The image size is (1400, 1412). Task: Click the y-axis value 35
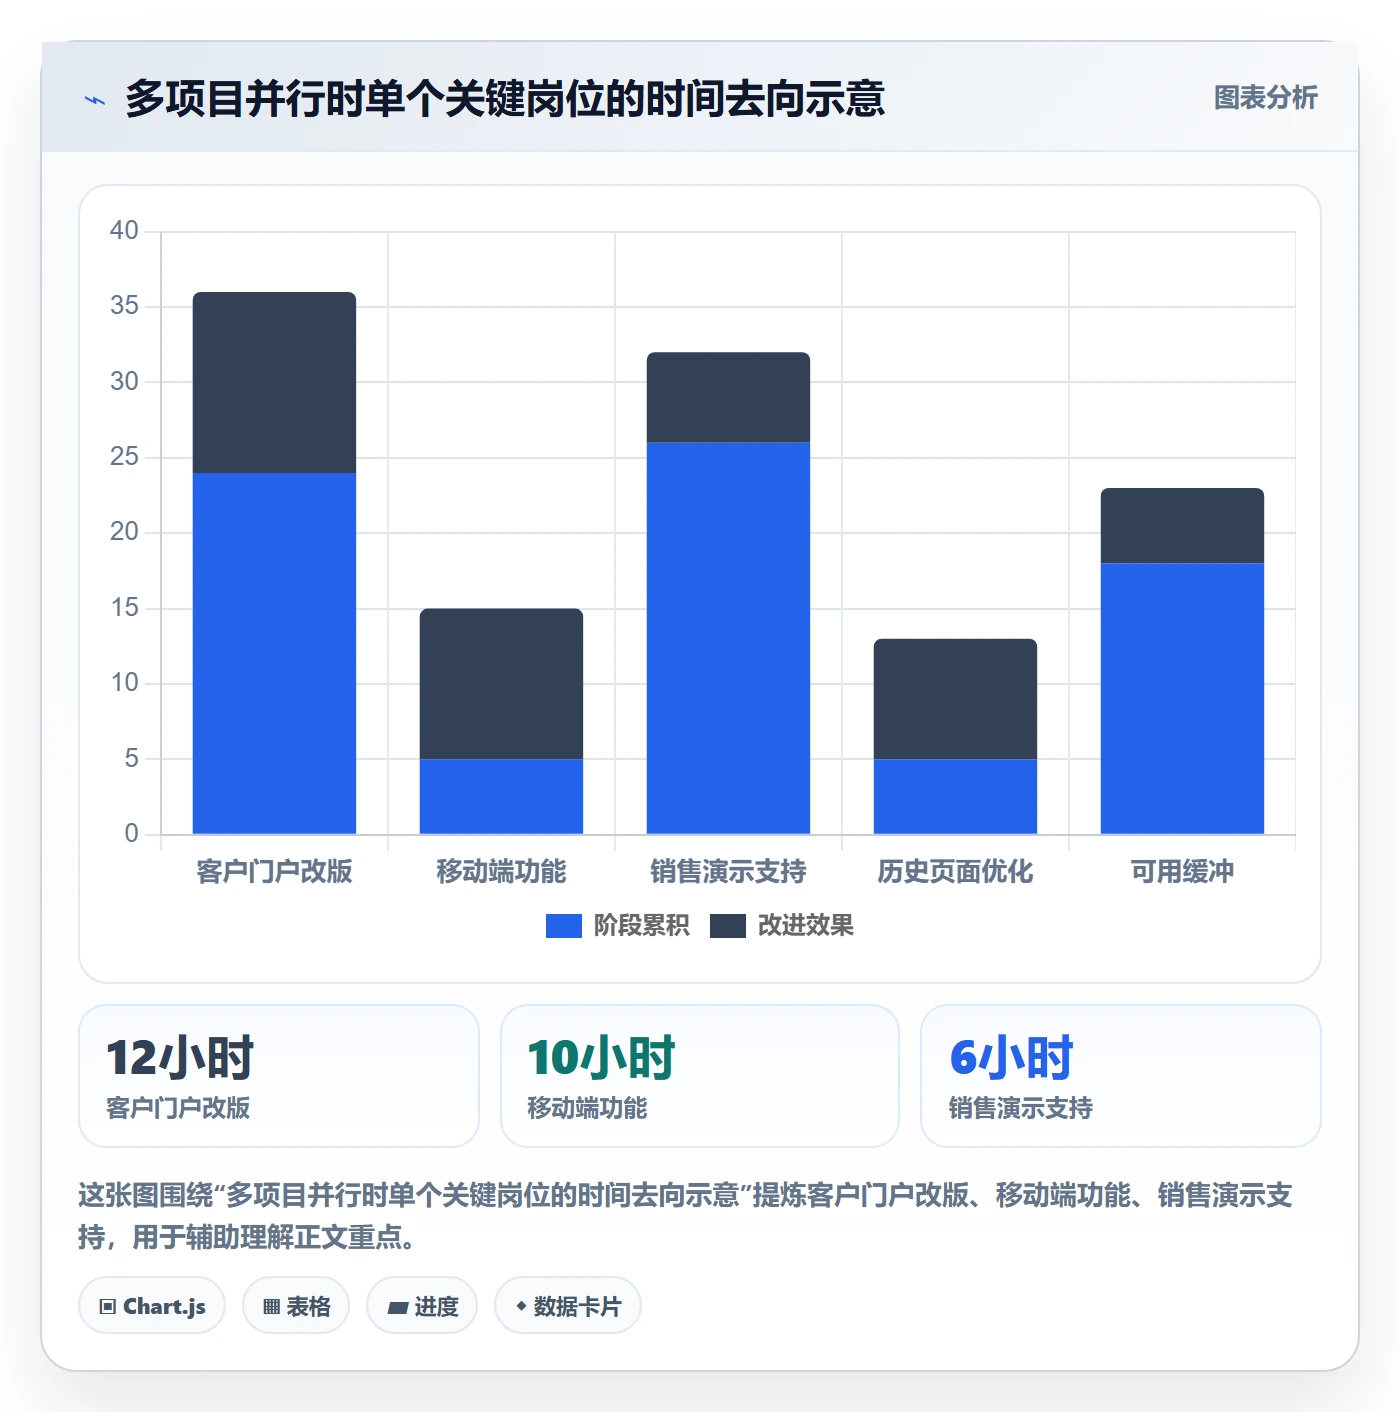[x=124, y=306]
